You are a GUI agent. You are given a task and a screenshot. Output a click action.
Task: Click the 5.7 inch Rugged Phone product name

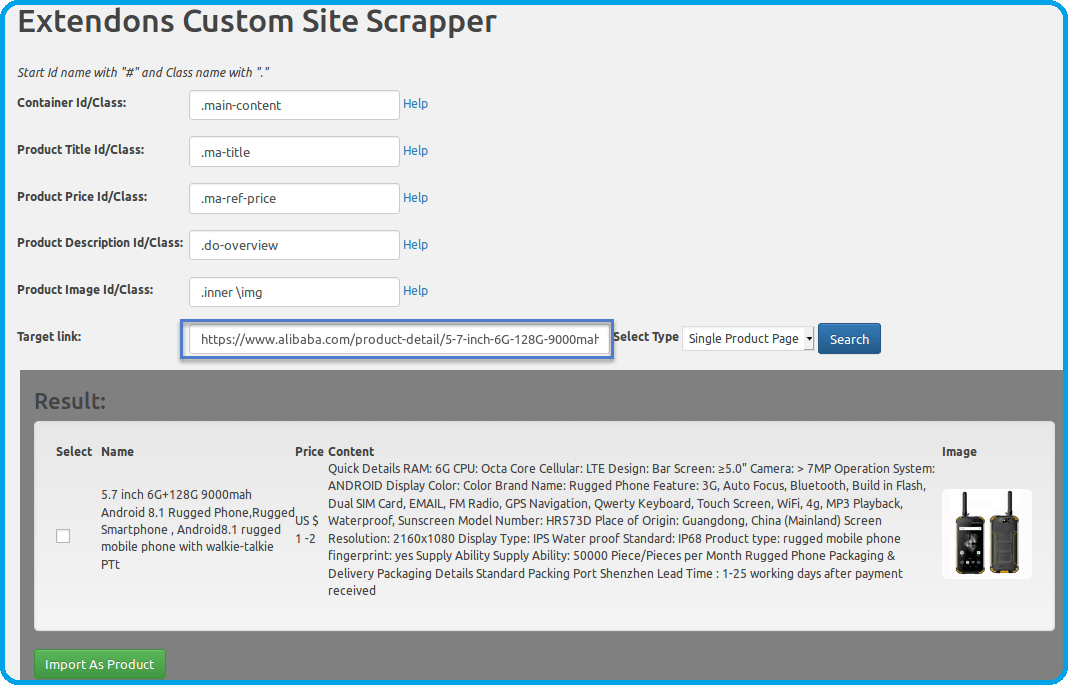[x=195, y=530]
